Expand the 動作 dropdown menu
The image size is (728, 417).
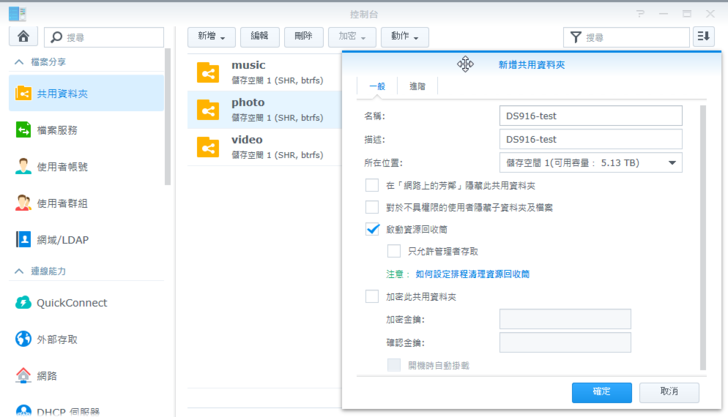tap(405, 37)
